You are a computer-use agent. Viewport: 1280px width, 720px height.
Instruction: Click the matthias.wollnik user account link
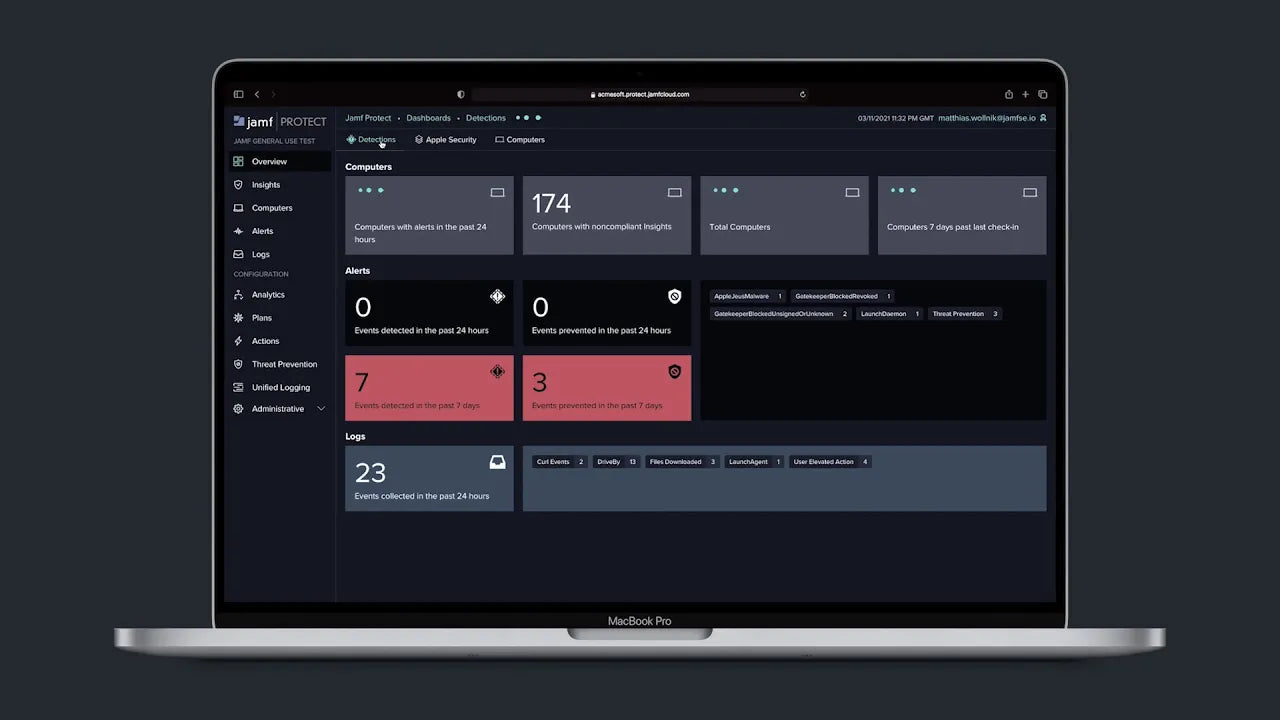[x=986, y=118]
